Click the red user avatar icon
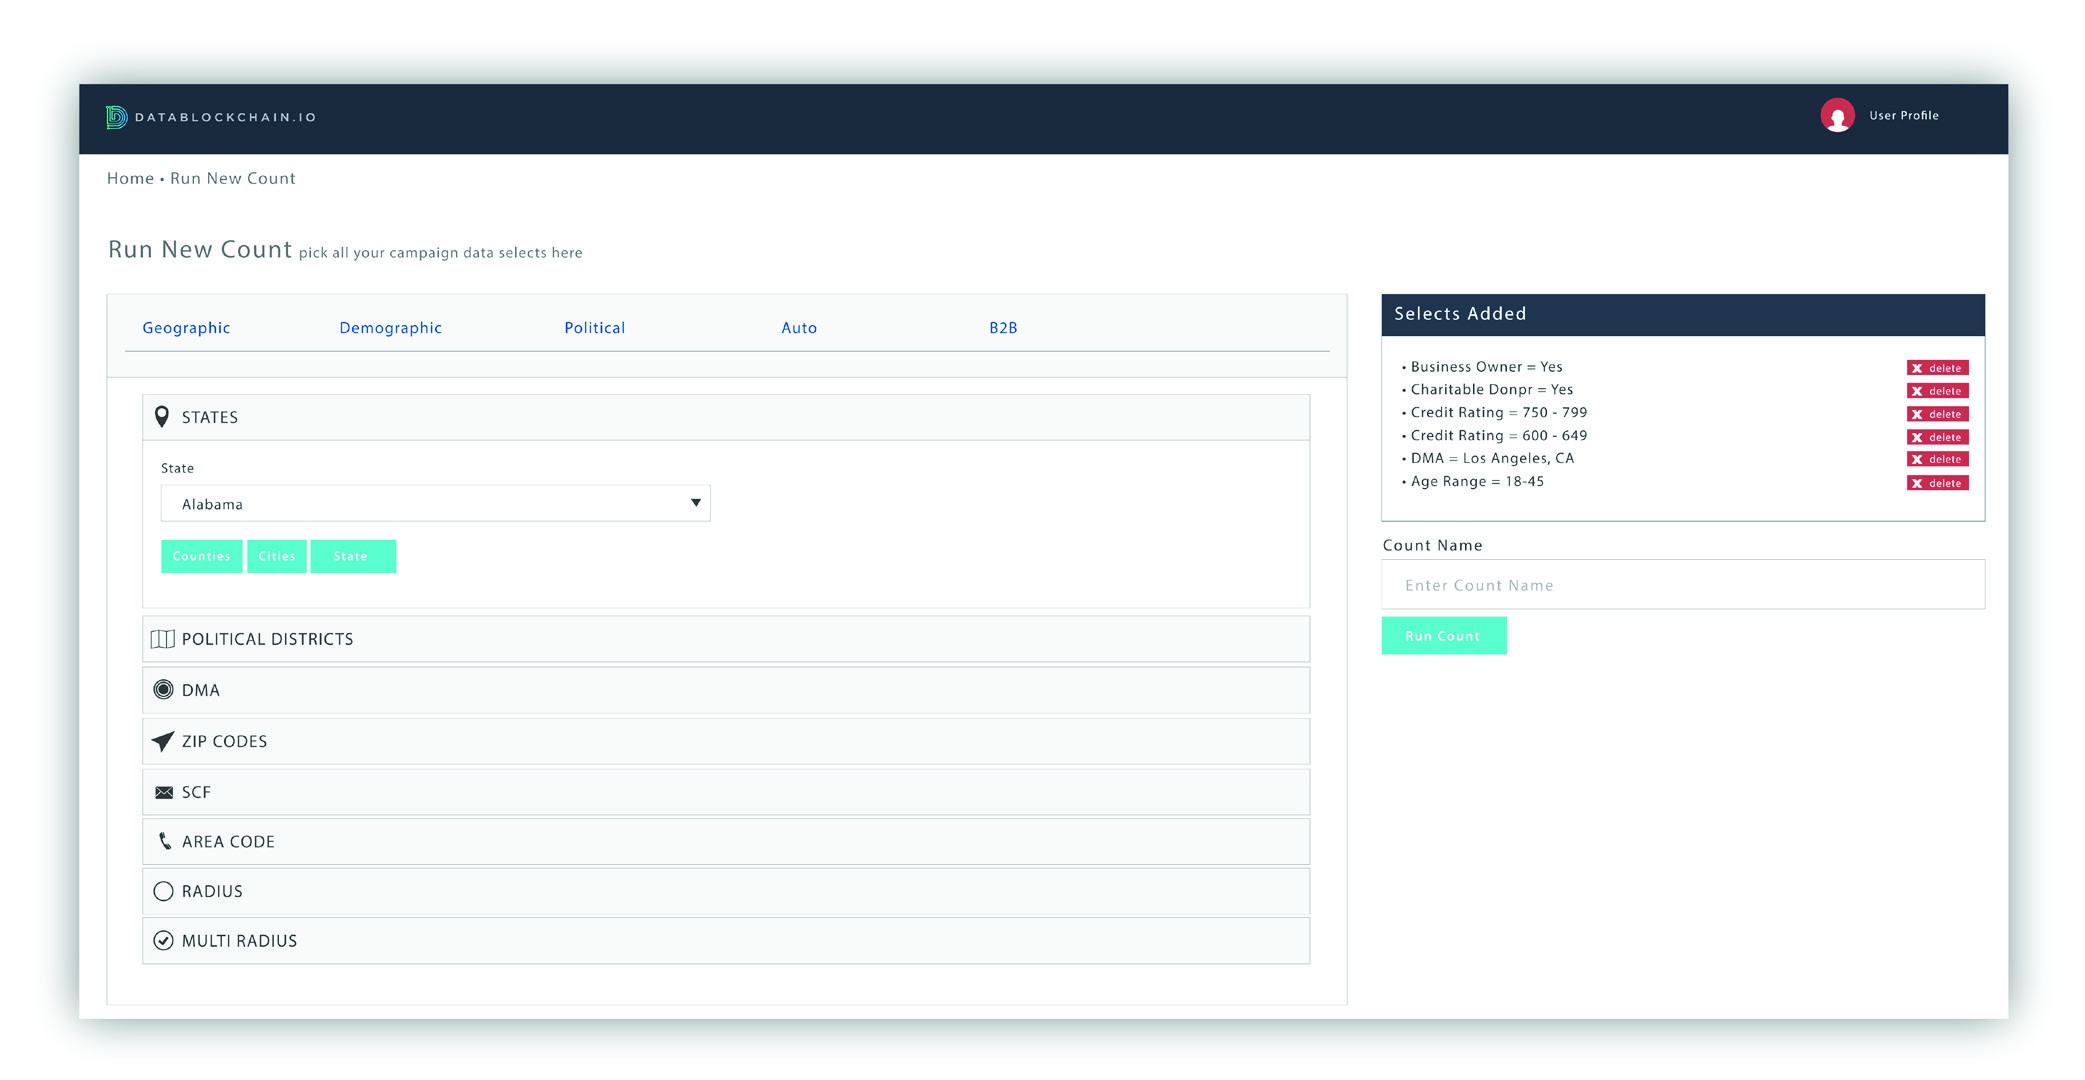 pyautogui.click(x=1837, y=116)
